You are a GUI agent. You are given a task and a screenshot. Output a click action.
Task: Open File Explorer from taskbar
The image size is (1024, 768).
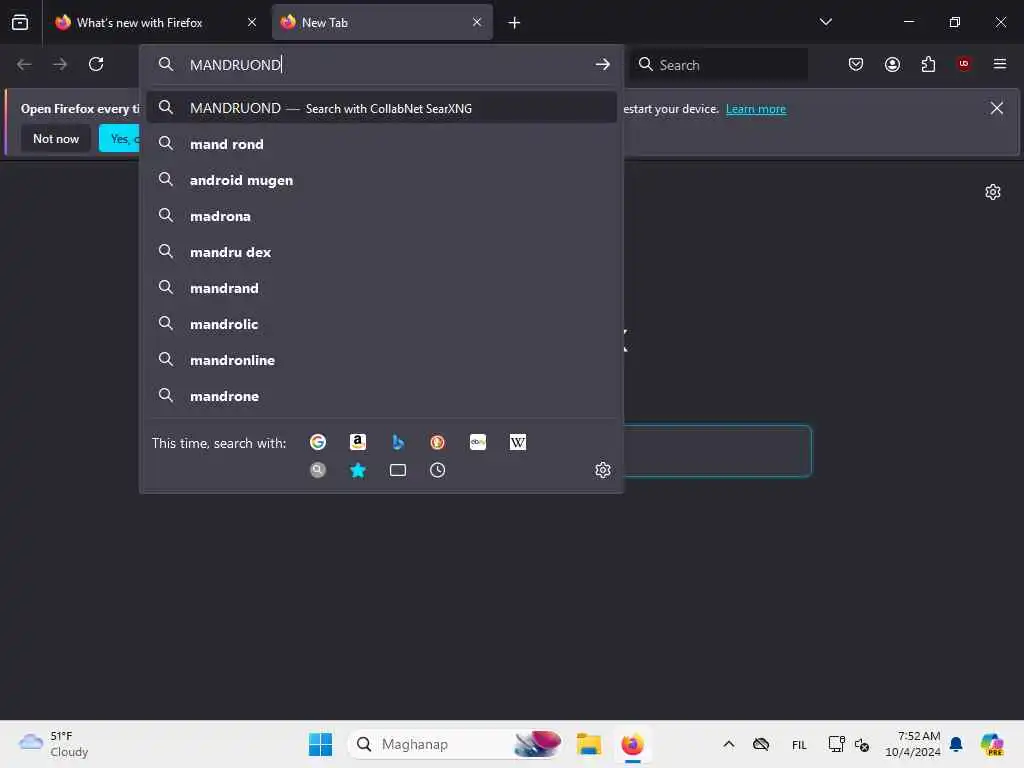tap(588, 744)
